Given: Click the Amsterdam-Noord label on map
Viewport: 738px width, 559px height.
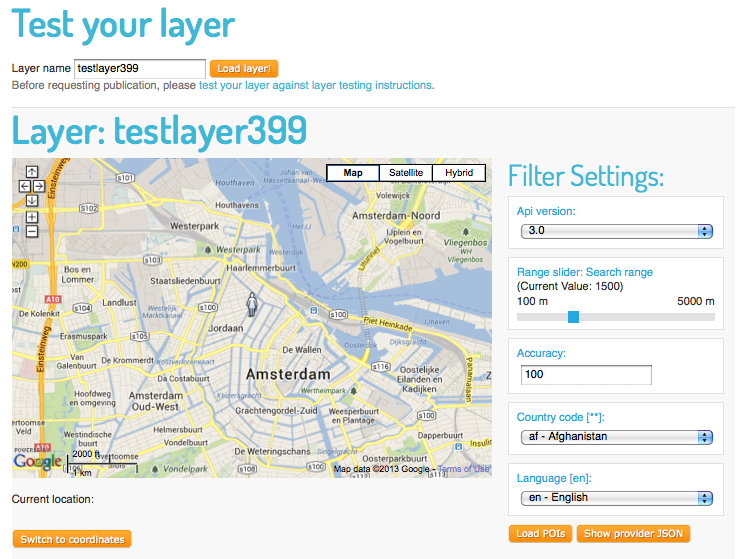Looking at the screenshot, I should point(396,216).
